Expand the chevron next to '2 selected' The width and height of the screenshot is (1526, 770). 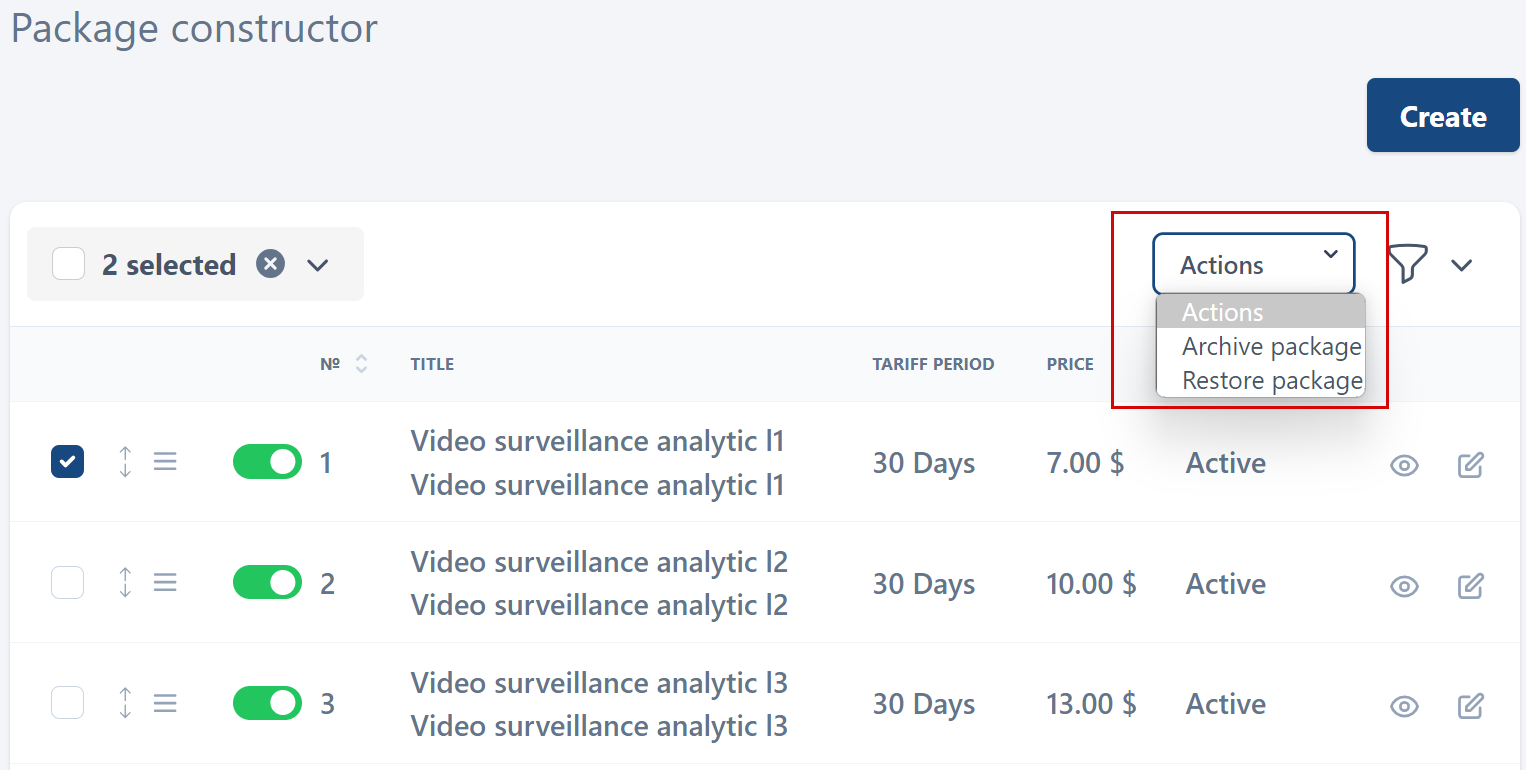318,265
